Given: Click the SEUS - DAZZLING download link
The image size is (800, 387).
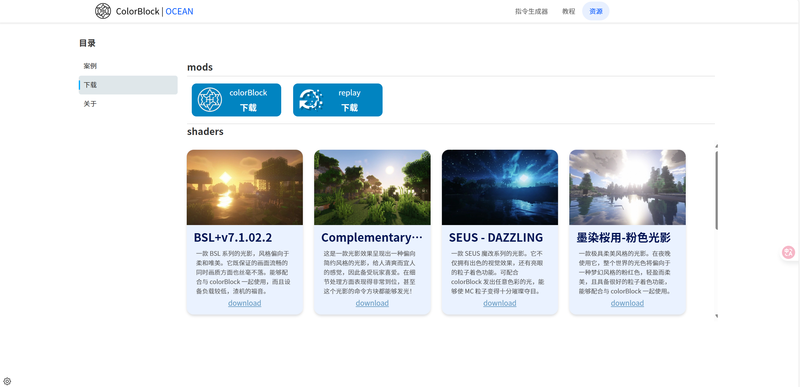Looking at the screenshot, I should pos(499,303).
